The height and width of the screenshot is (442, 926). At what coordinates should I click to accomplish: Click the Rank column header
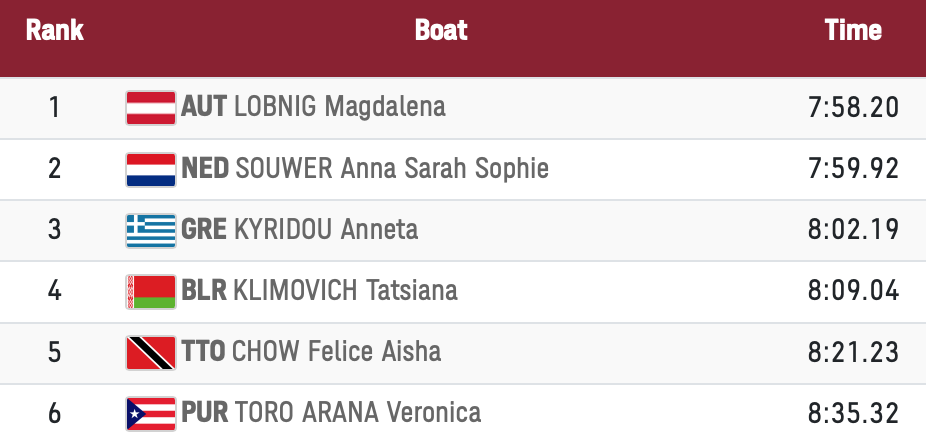55,30
